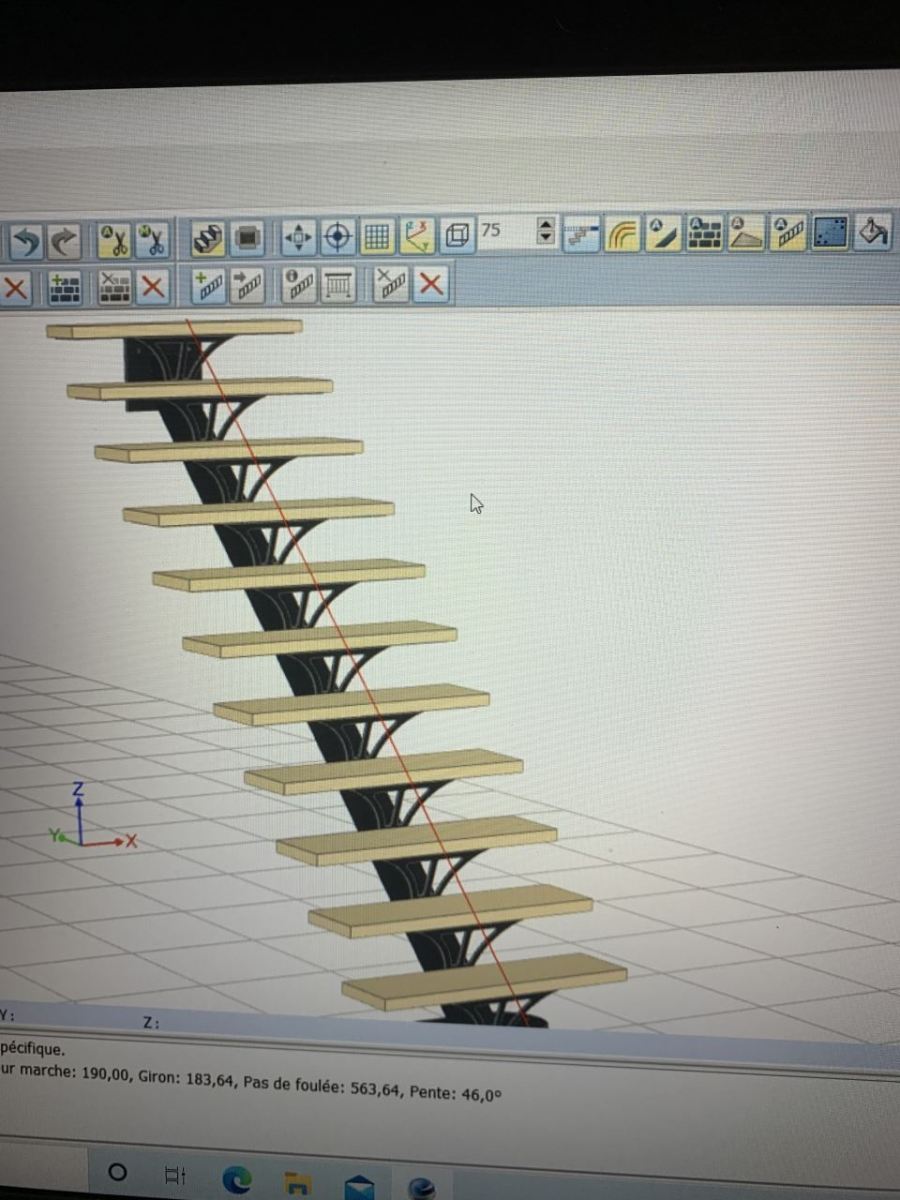The height and width of the screenshot is (1200, 900).
Task: Select the paint bucket fill tool
Action: (872, 233)
